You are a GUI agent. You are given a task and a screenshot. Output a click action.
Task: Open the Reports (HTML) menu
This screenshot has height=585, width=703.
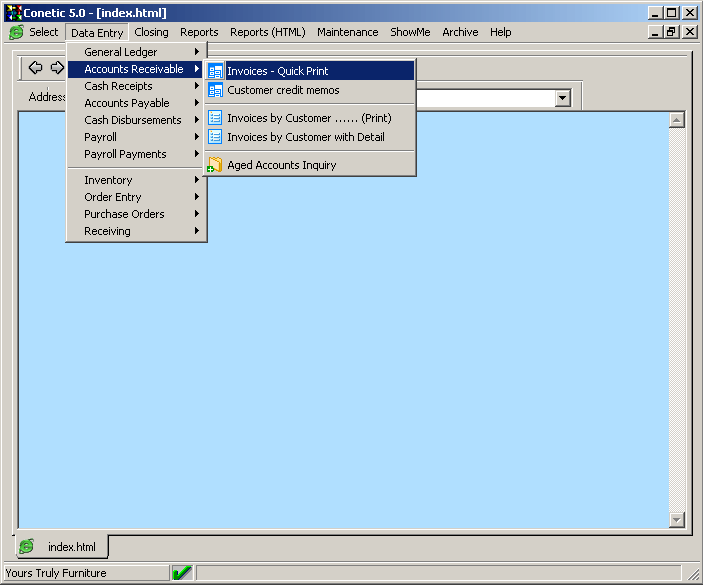(267, 32)
